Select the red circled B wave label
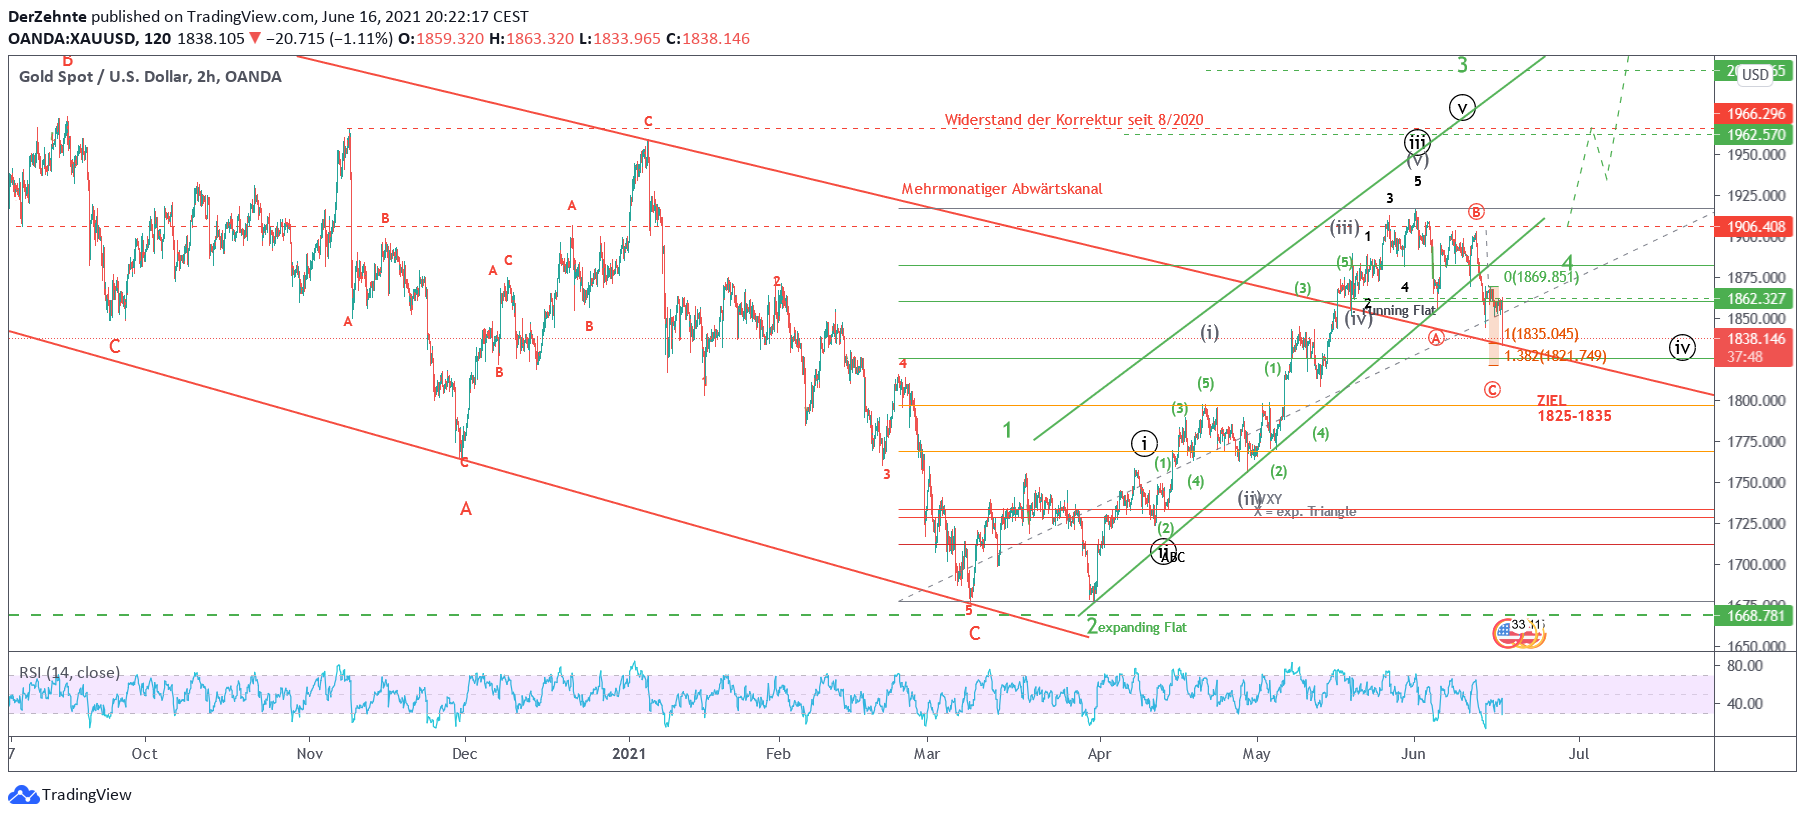This screenshot has width=1805, height=818. click(x=1477, y=211)
